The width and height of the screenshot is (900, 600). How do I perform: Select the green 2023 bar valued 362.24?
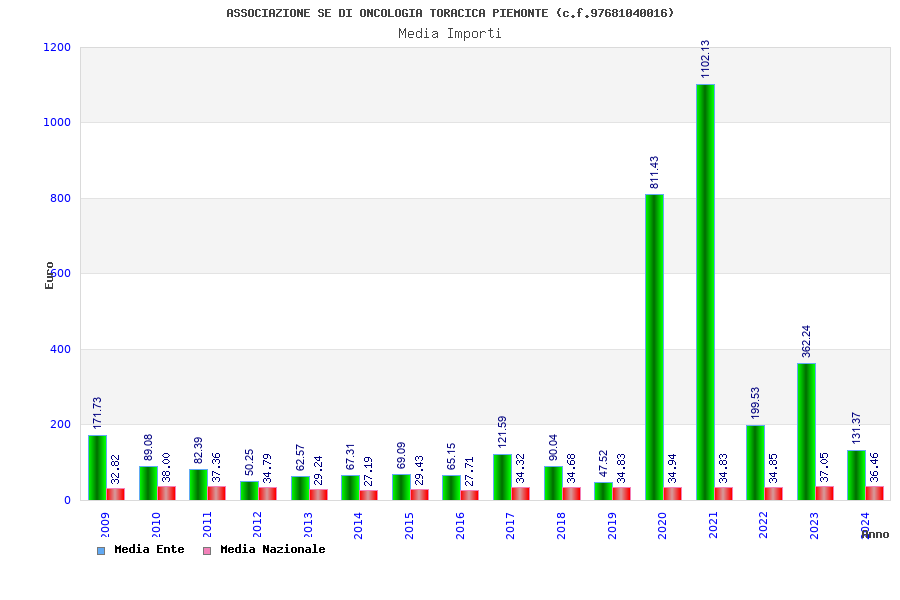pos(806,432)
